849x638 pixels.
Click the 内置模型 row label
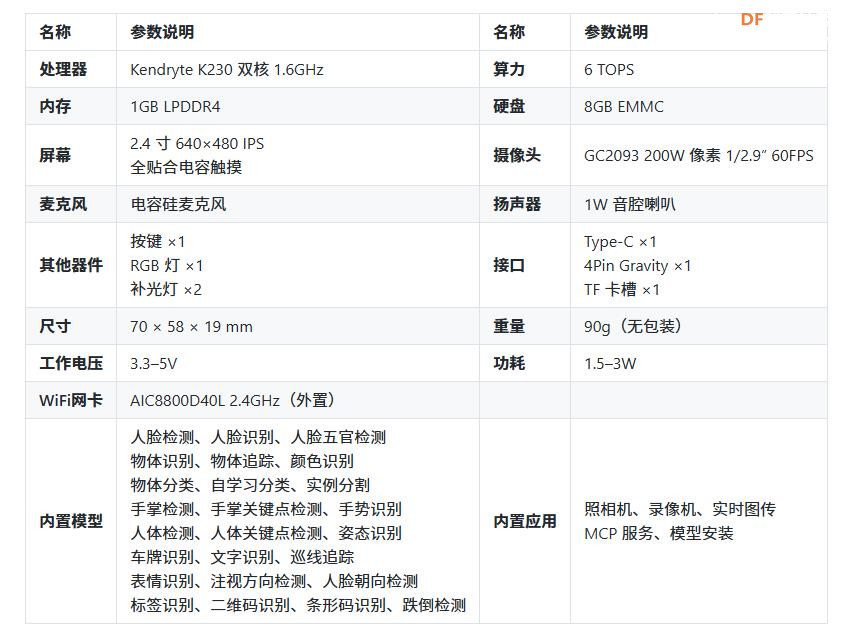click(71, 521)
